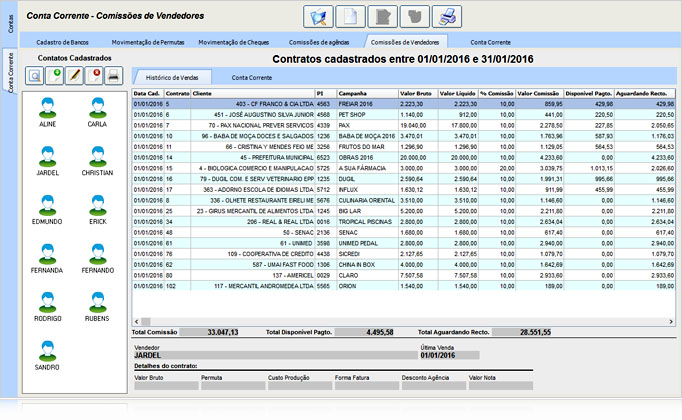Image resolution: width=682 pixels, height=420 pixels.
Task: Click the Aguardando Recto. column header
Action: [x=645, y=93]
